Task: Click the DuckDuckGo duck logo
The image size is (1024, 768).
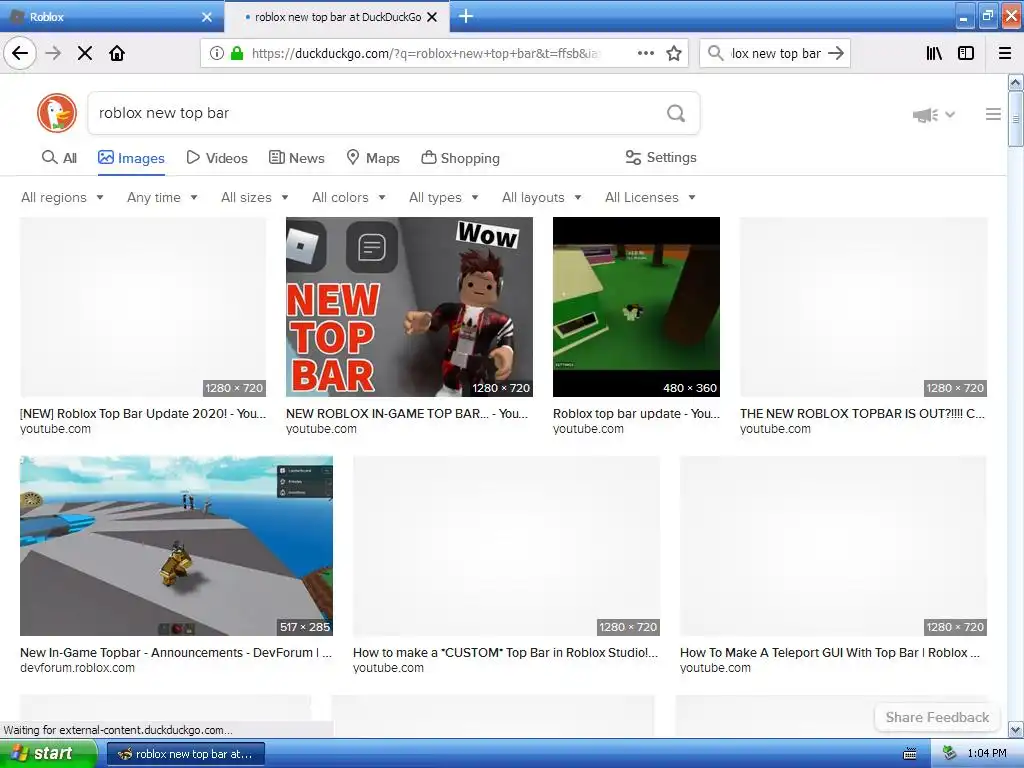Action: coord(57,113)
